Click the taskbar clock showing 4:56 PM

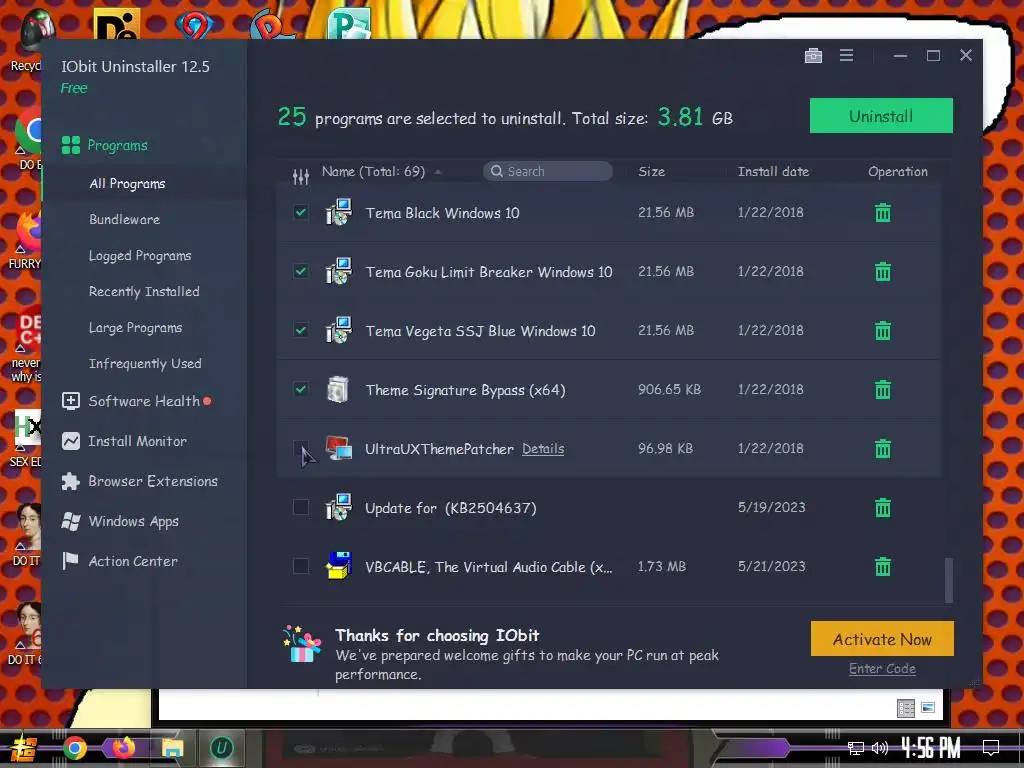click(x=931, y=748)
